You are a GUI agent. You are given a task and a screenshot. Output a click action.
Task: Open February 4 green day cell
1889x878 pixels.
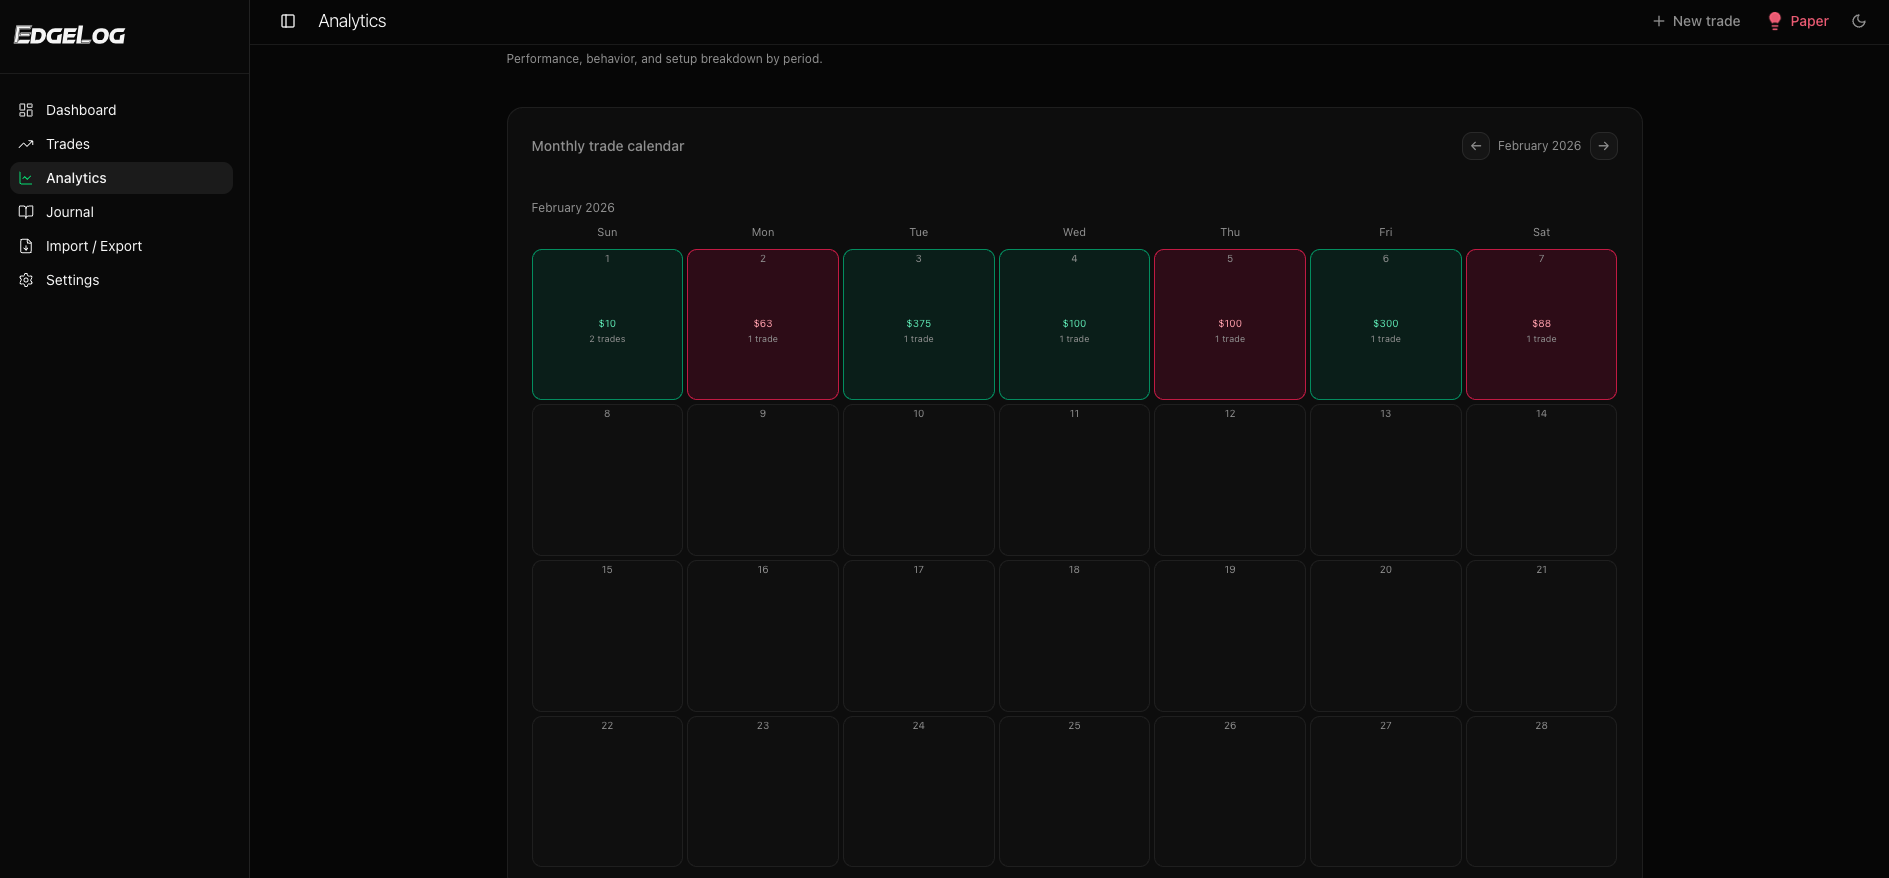coord(1074,324)
